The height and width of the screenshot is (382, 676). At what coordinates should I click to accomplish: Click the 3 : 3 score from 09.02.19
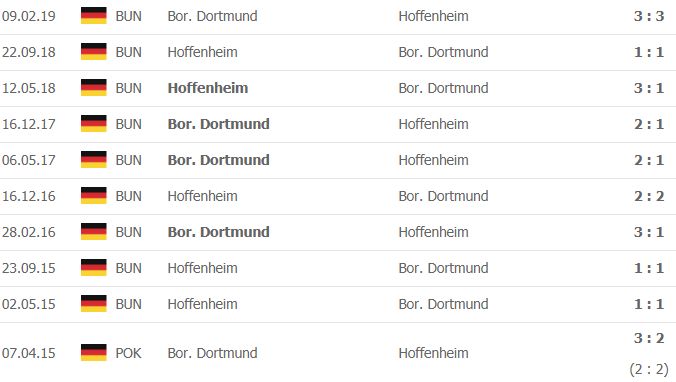click(x=649, y=16)
